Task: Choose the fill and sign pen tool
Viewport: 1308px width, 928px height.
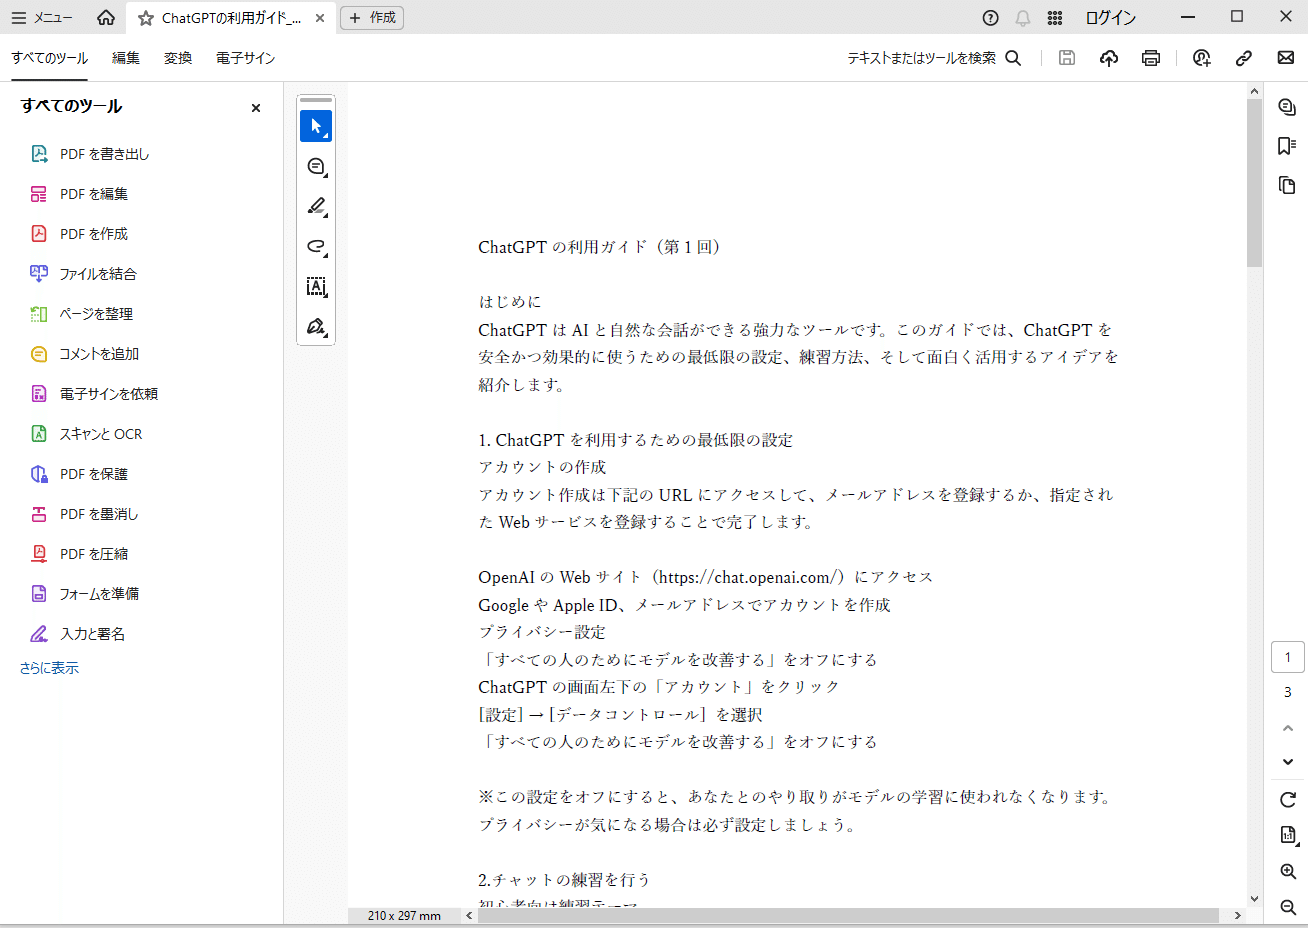Action: [316, 326]
